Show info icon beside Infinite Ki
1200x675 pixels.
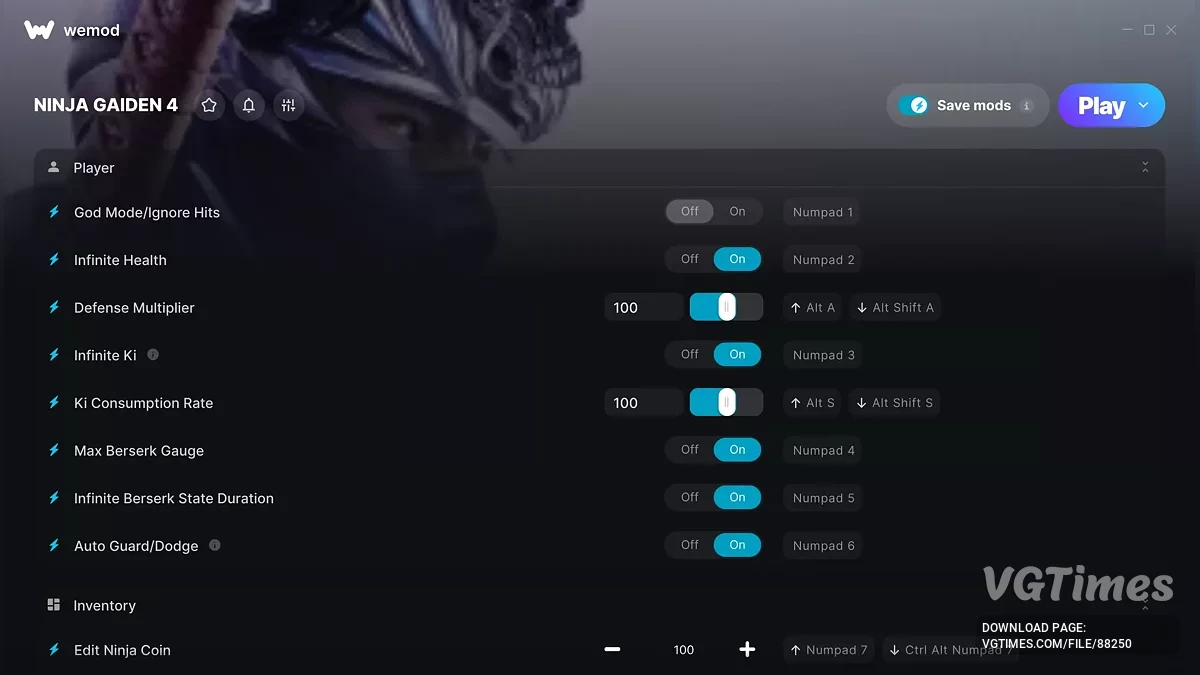153,354
